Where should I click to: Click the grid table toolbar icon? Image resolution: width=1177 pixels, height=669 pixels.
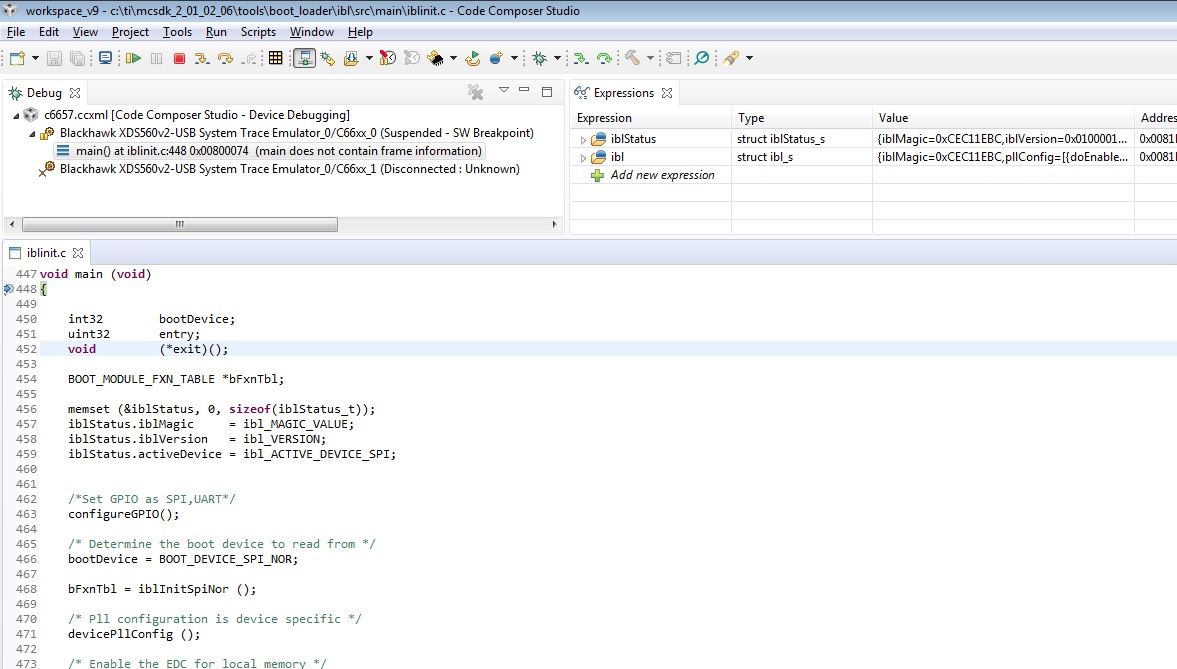[x=275, y=59]
